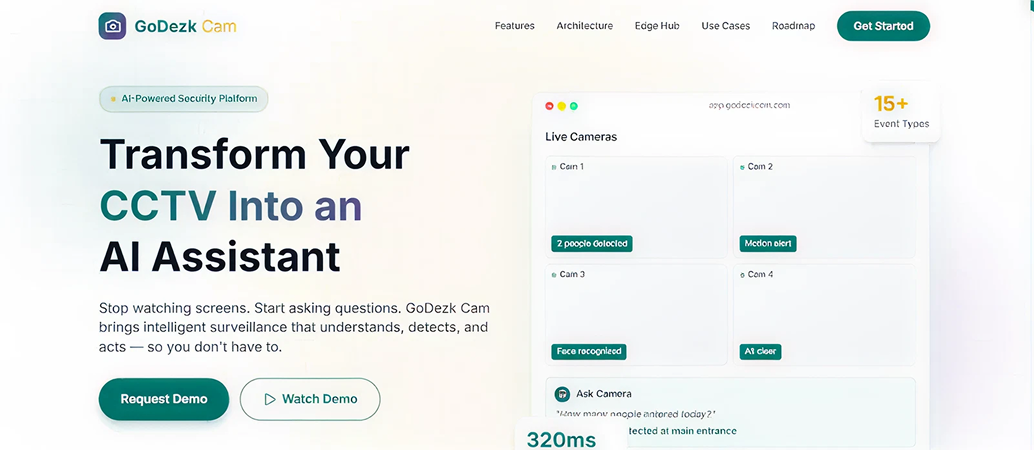The height and width of the screenshot is (450, 1034).
Task: Click the Ask Camera chat icon
Action: pos(562,394)
